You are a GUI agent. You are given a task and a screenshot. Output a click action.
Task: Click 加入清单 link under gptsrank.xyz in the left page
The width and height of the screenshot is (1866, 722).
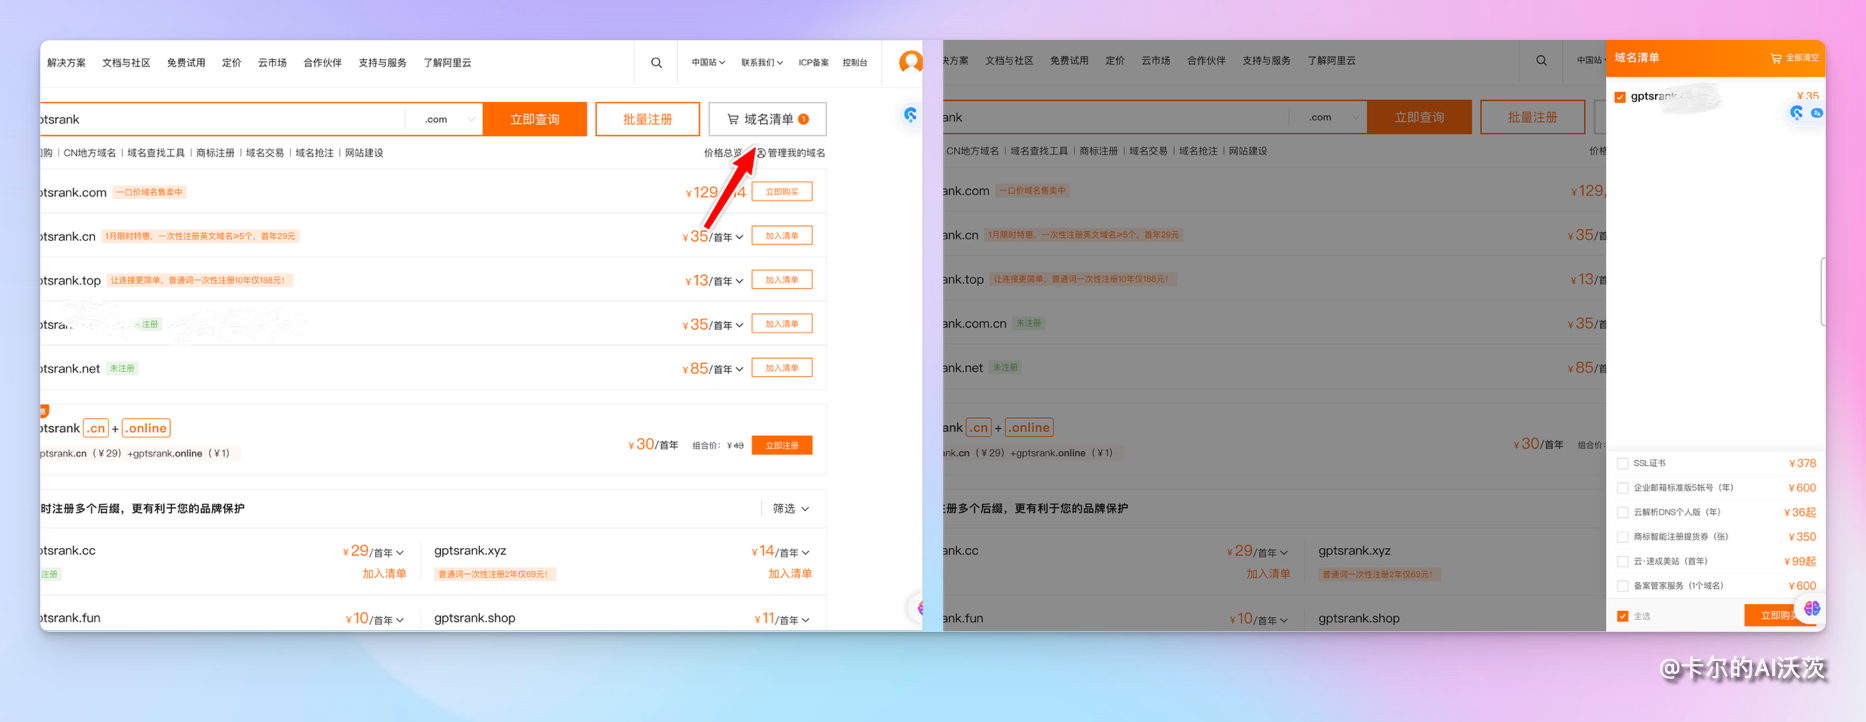790,574
